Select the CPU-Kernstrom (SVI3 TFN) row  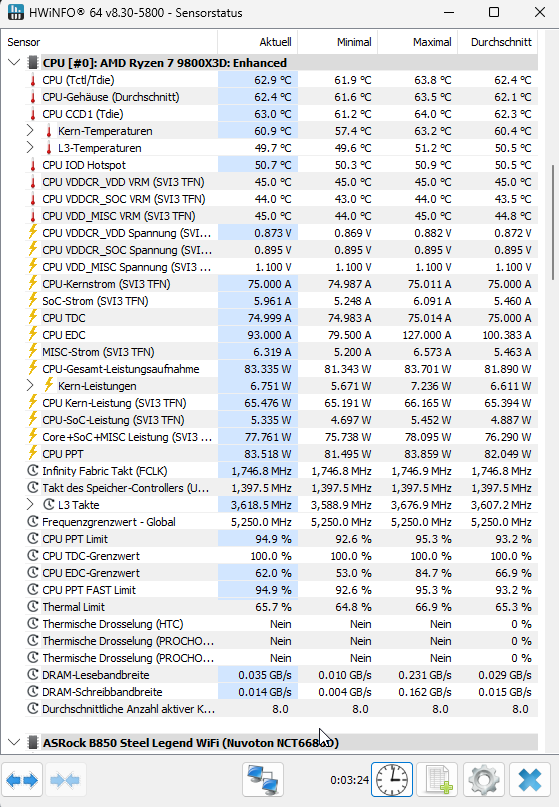pyautogui.click(x=281, y=284)
